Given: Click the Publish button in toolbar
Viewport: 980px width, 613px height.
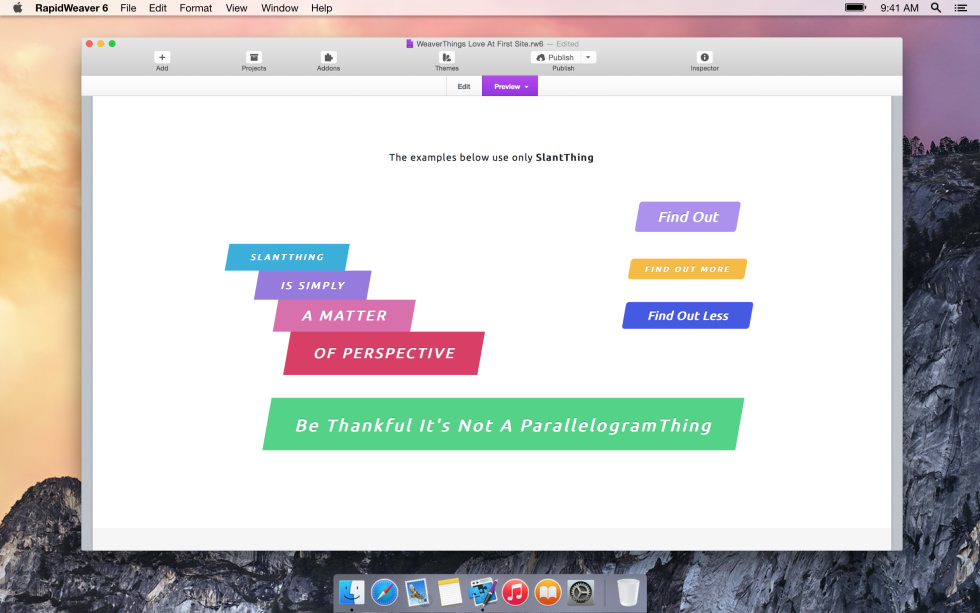Looking at the screenshot, I should pos(556,57).
